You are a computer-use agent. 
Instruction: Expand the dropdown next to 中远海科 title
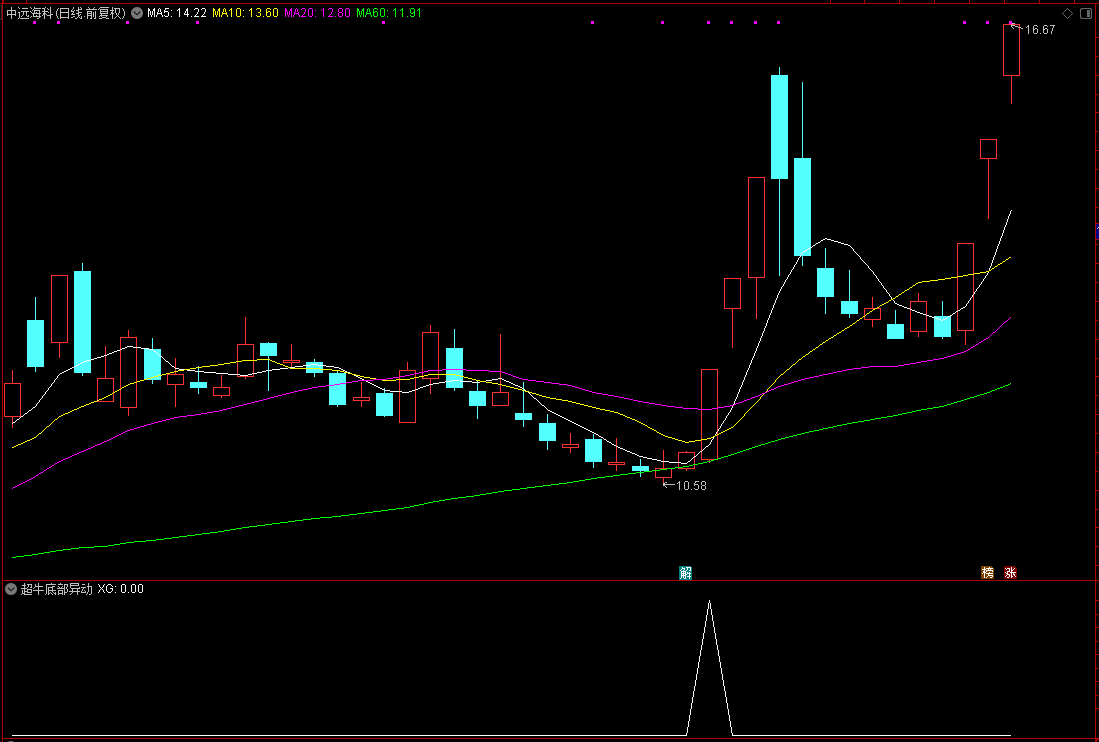point(137,13)
